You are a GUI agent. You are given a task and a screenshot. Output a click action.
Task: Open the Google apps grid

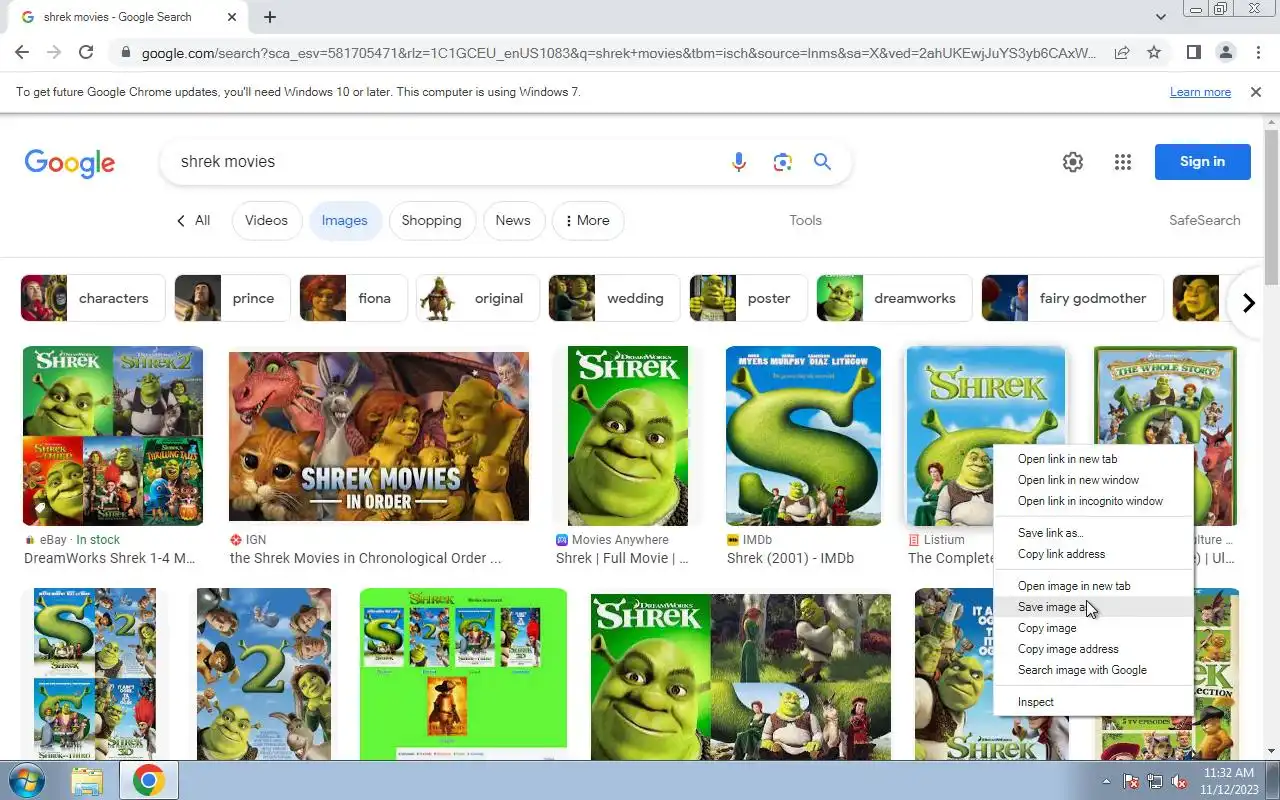[x=1123, y=162]
